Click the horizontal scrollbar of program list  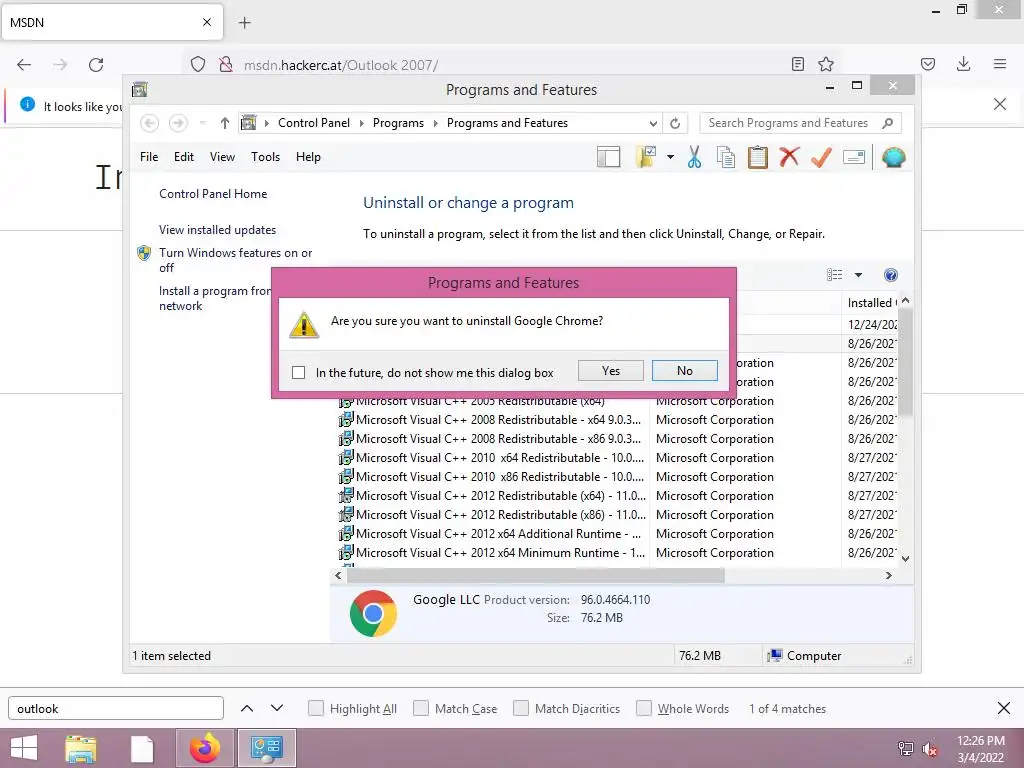(x=536, y=575)
